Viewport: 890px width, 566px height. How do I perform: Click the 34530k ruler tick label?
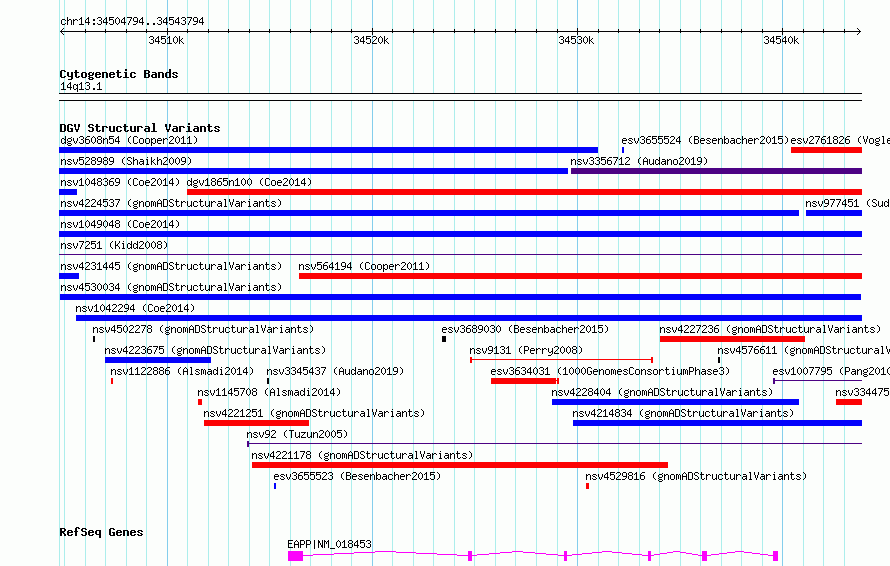pos(576,40)
